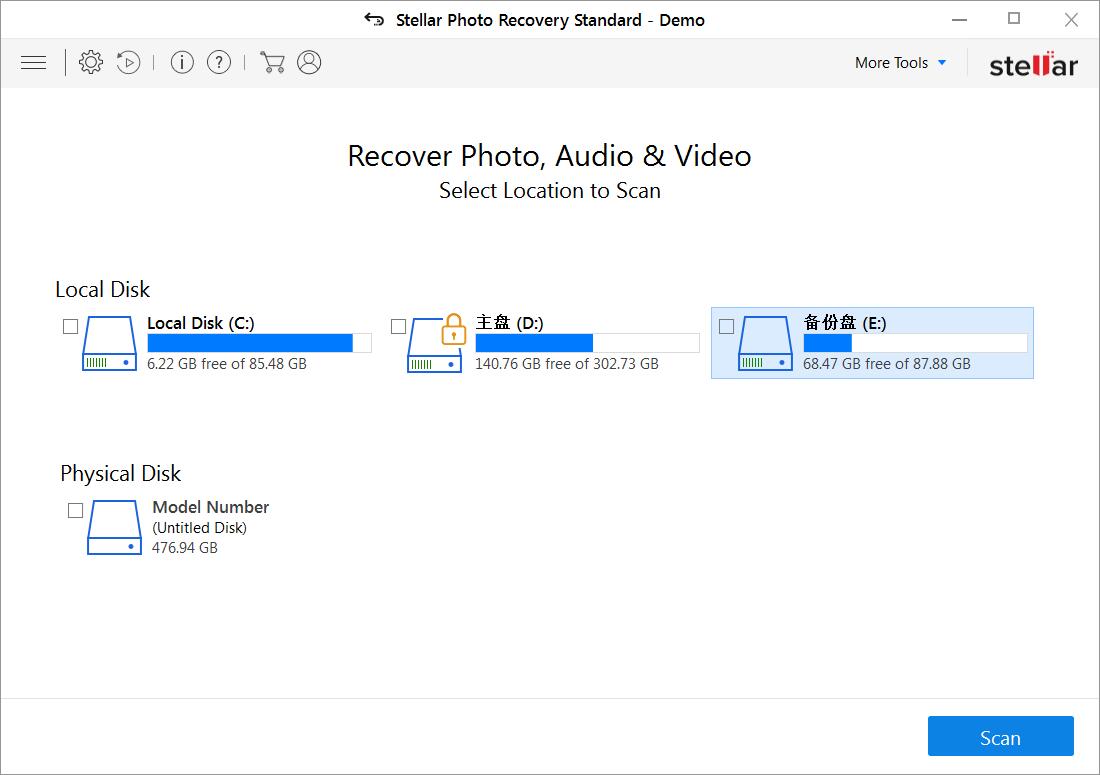Click the C: drive usage bar
Image resolution: width=1100 pixels, height=775 pixels.
pyautogui.click(x=260, y=343)
